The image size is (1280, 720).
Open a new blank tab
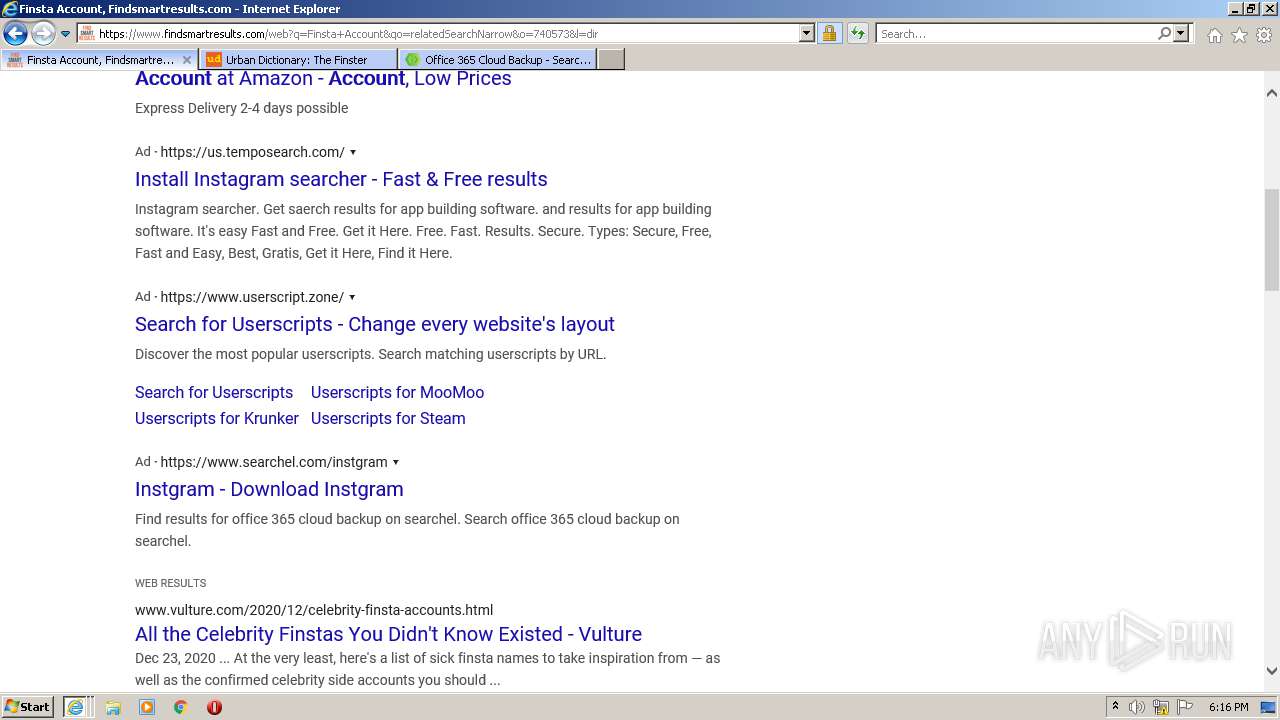point(611,60)
